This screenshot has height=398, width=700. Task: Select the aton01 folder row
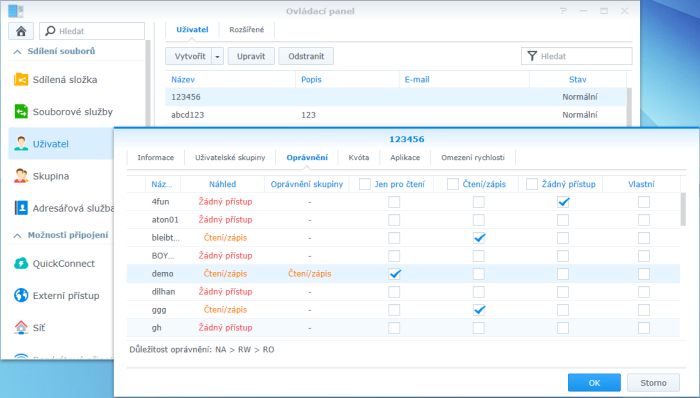coord(403,220)
